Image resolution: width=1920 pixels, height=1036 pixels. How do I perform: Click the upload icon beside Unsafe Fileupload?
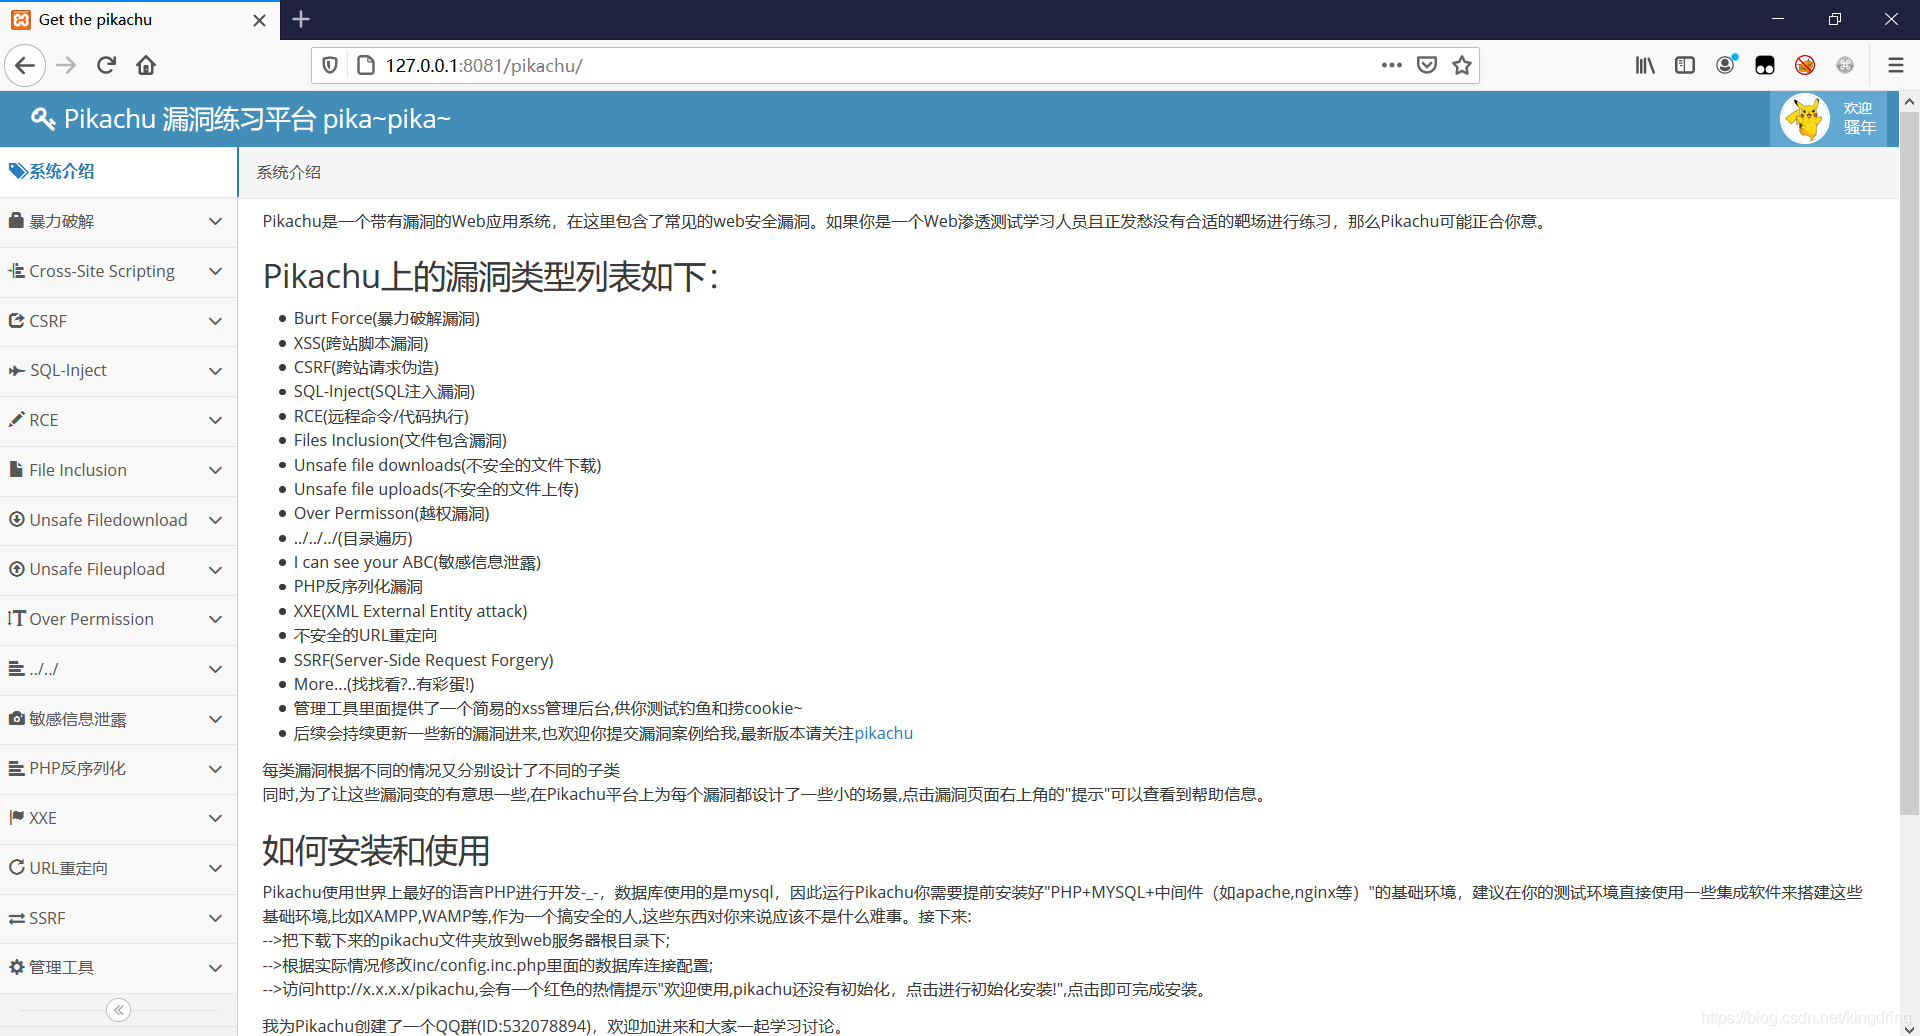click(x=16, y=569)
